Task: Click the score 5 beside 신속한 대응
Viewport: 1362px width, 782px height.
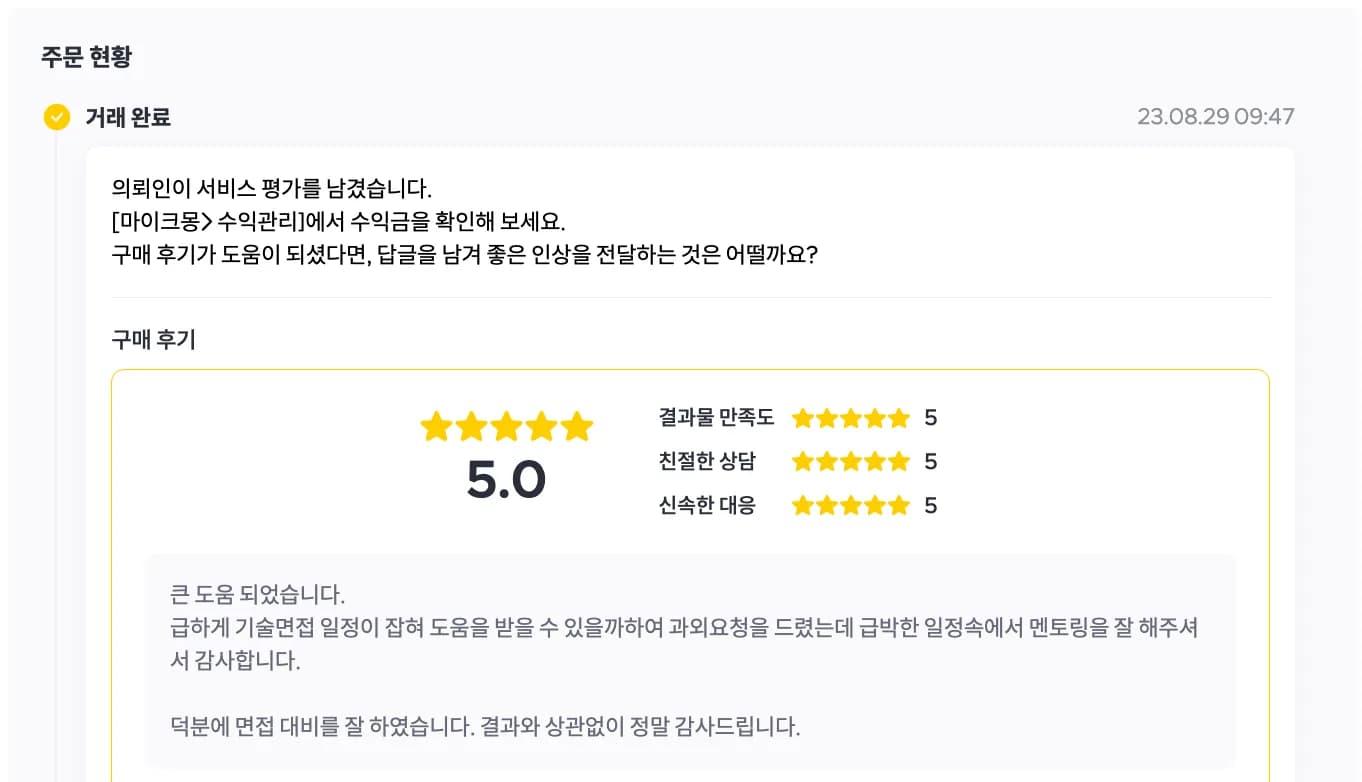Action: [x=931, y=506]
